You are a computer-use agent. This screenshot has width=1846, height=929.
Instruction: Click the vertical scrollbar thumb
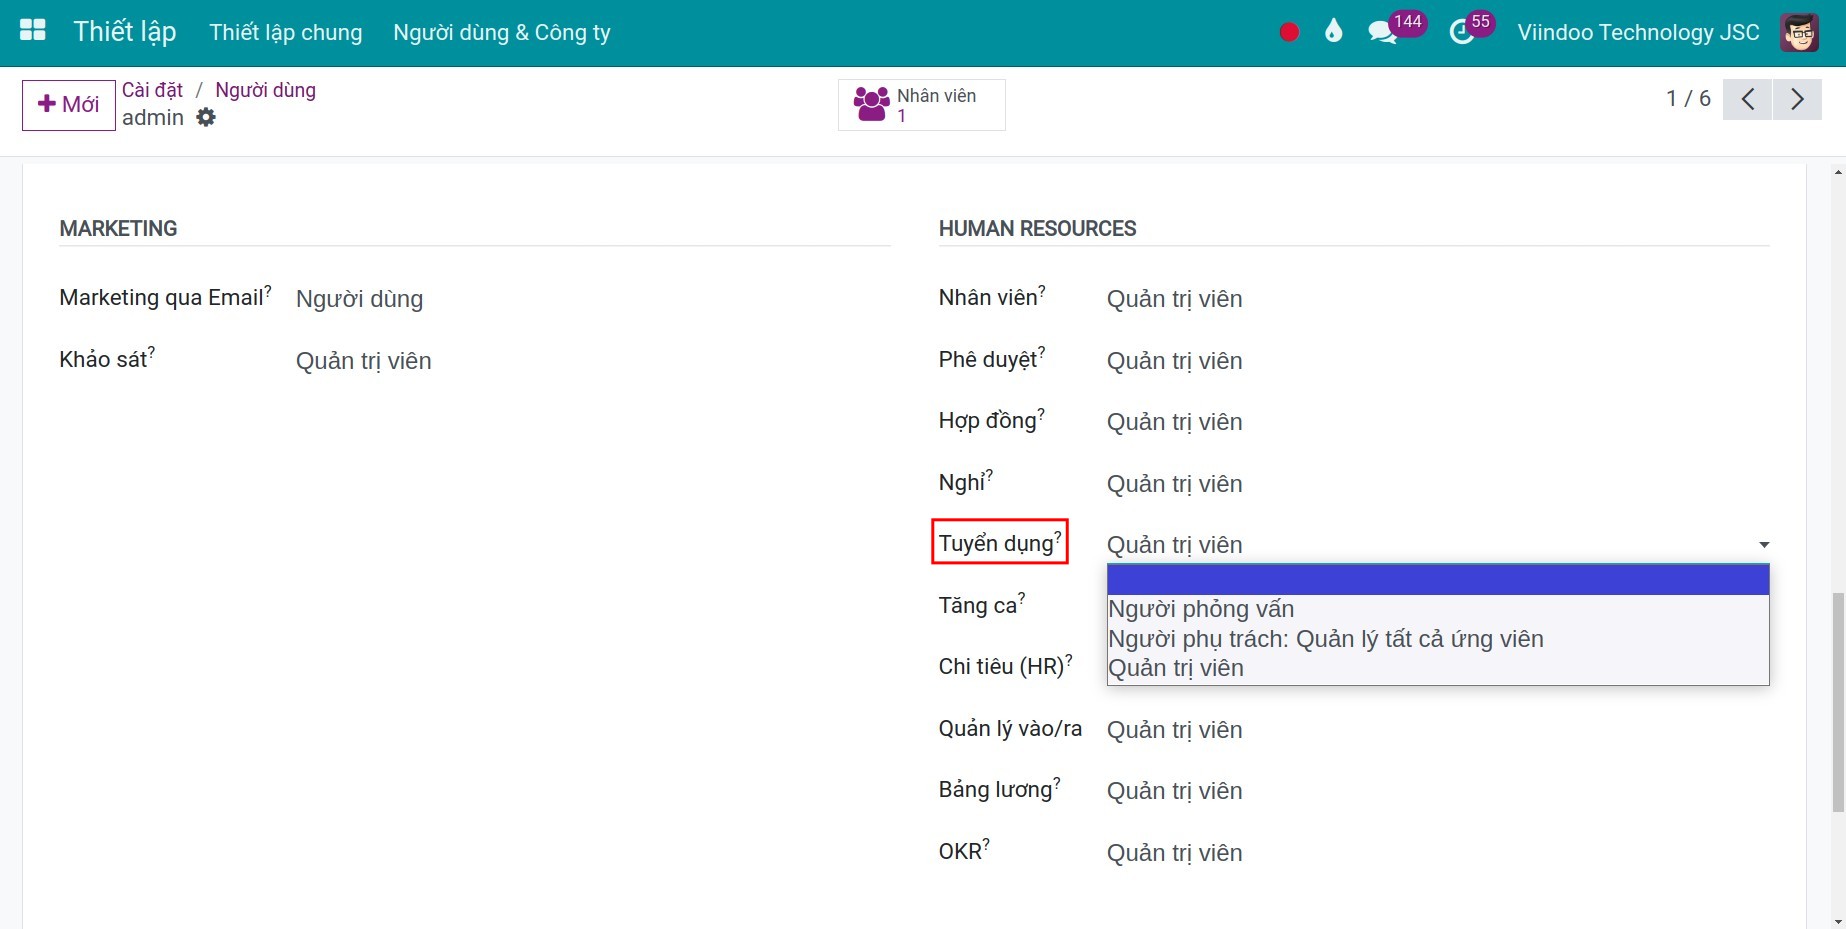1838,702
